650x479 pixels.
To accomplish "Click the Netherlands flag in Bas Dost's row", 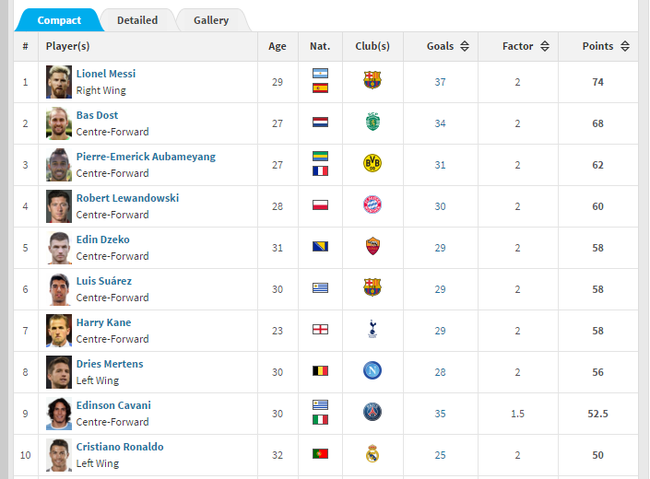I will point(320,123).
